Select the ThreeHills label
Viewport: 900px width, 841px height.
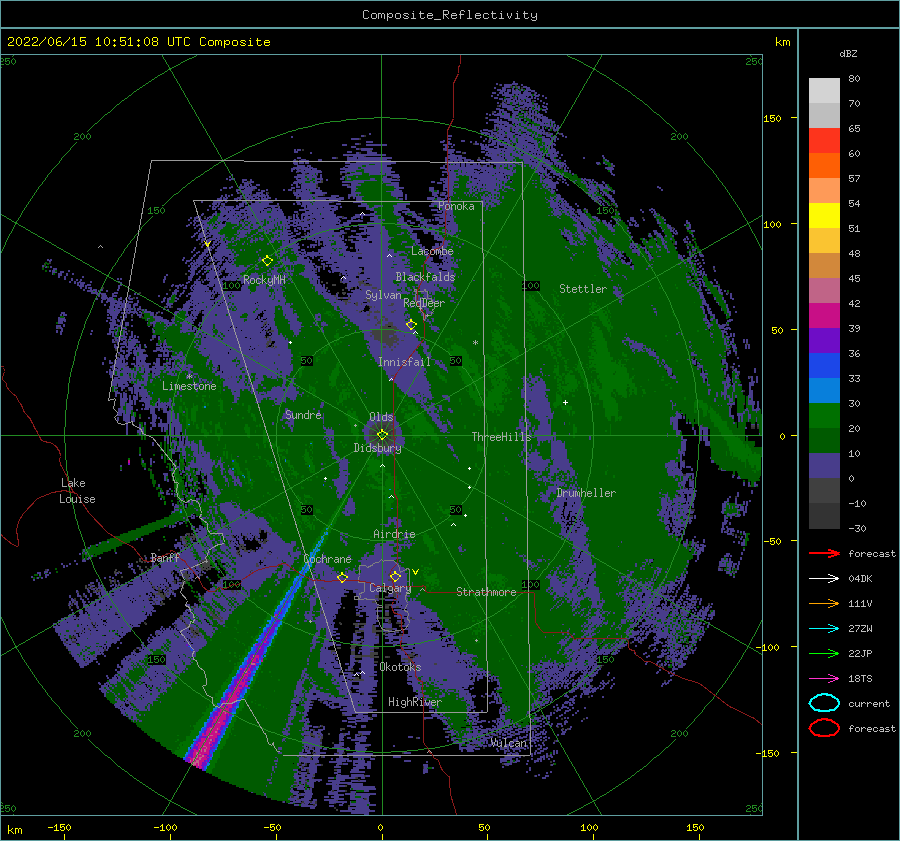click(501, 437)
